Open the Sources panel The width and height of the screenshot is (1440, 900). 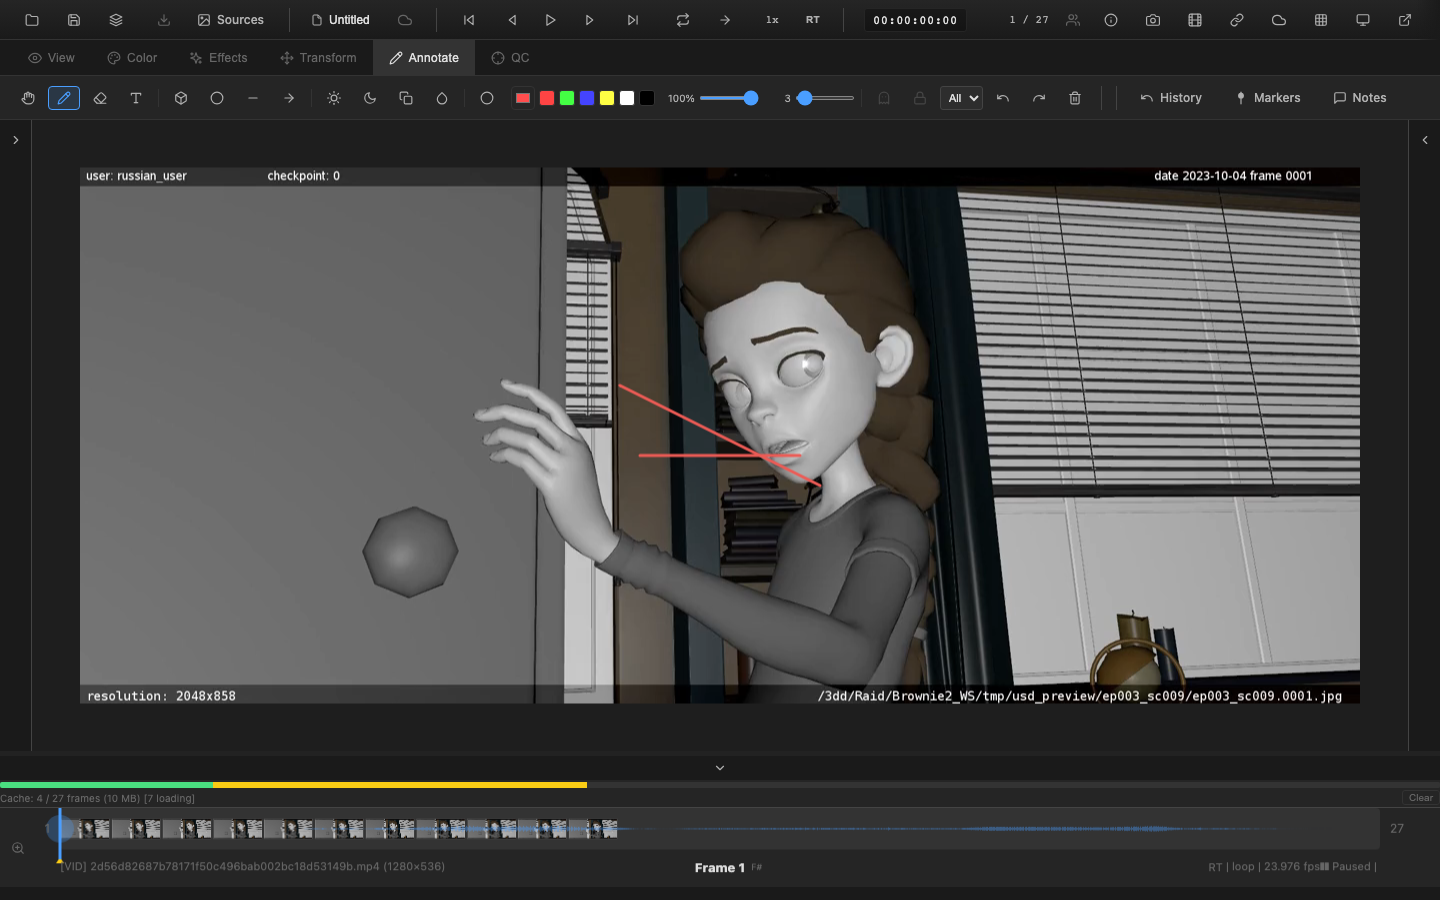231,20
